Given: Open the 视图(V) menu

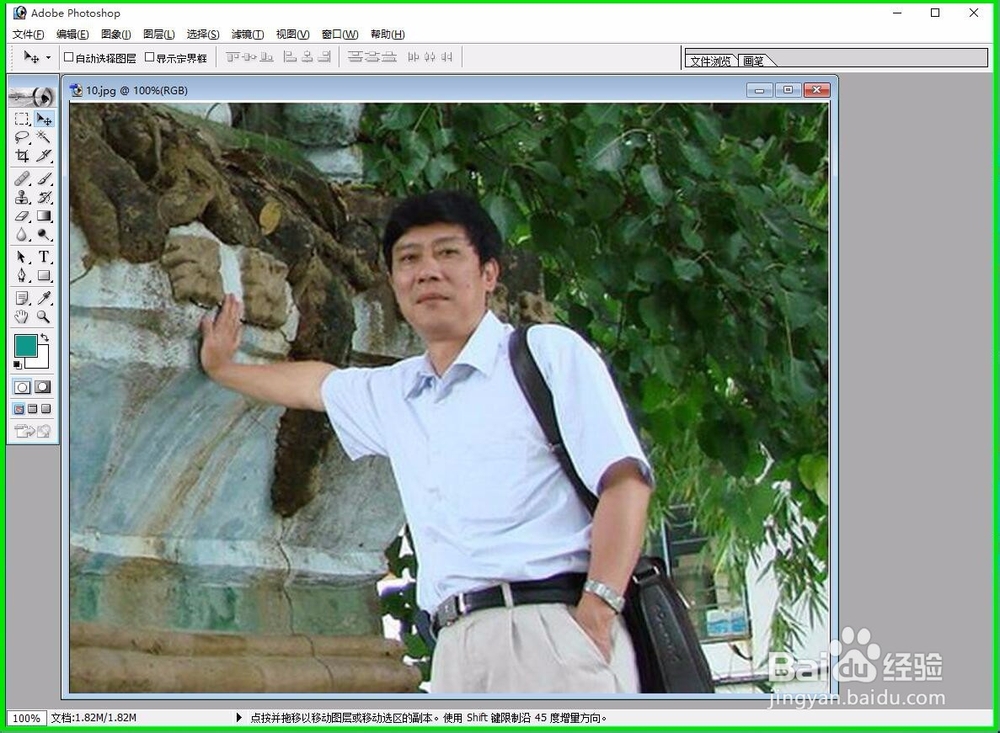Looking at the screenshot, I should (x=293, y=34).
